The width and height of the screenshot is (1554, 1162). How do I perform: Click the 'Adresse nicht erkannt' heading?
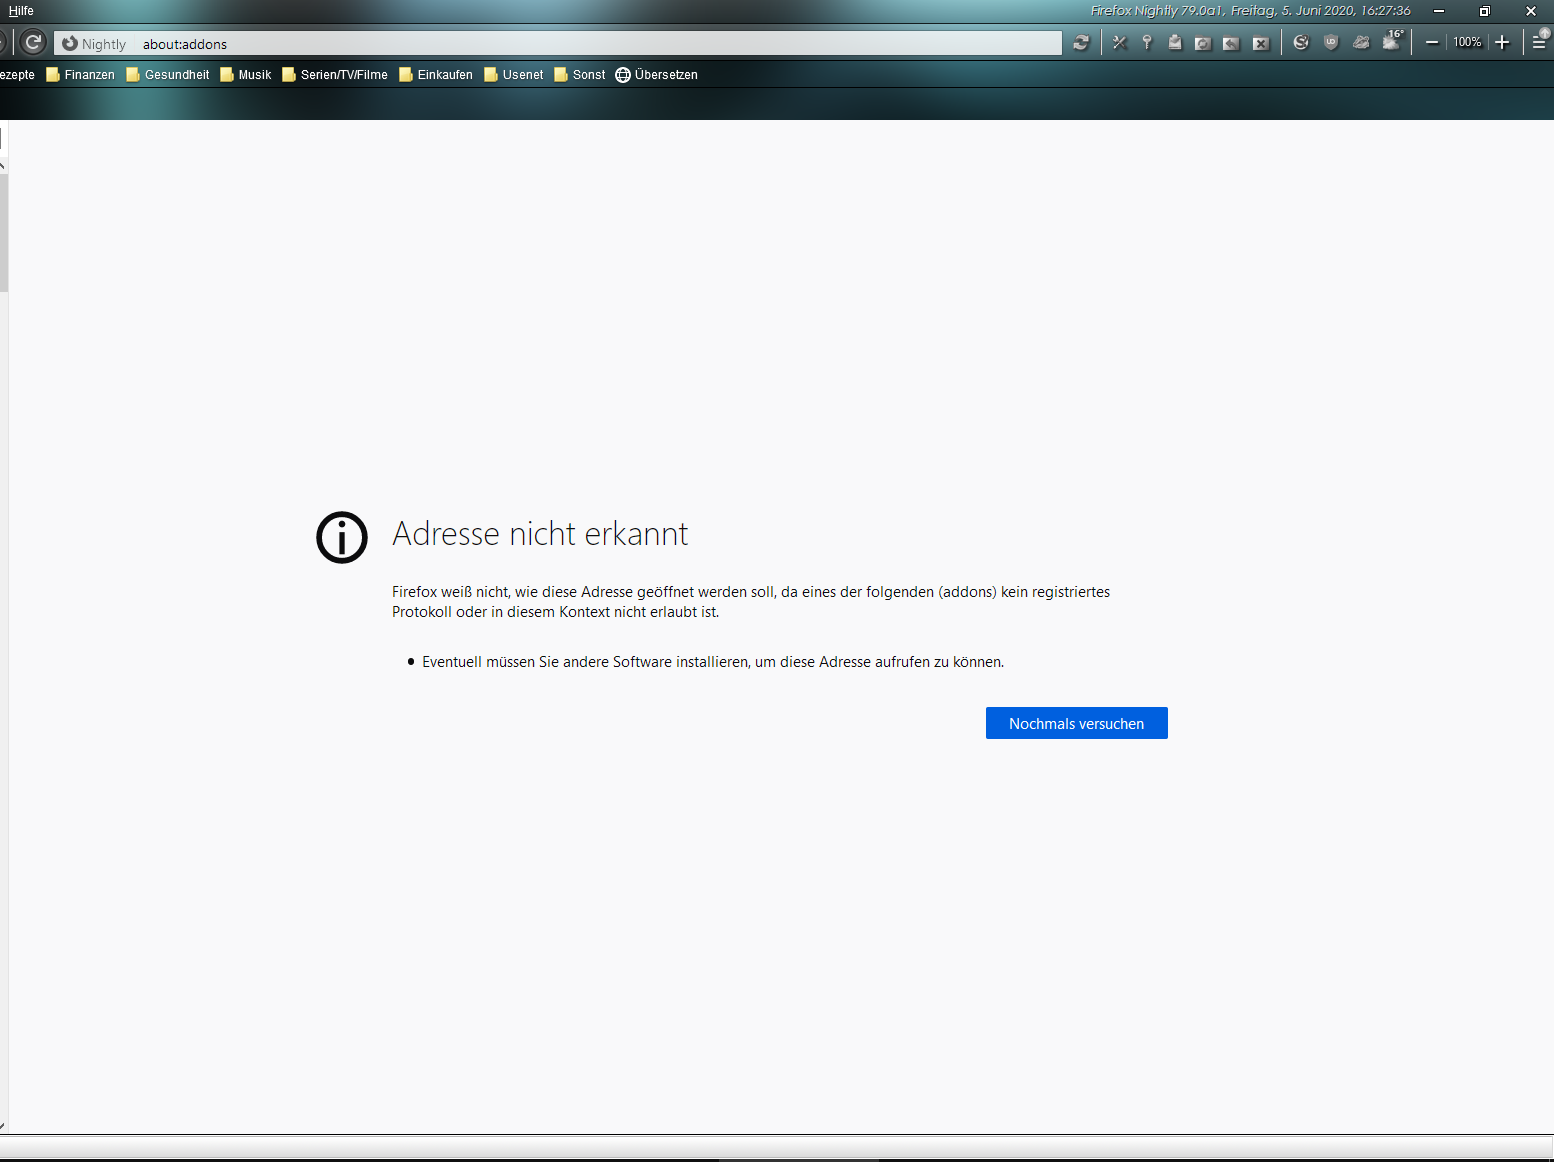540,534
